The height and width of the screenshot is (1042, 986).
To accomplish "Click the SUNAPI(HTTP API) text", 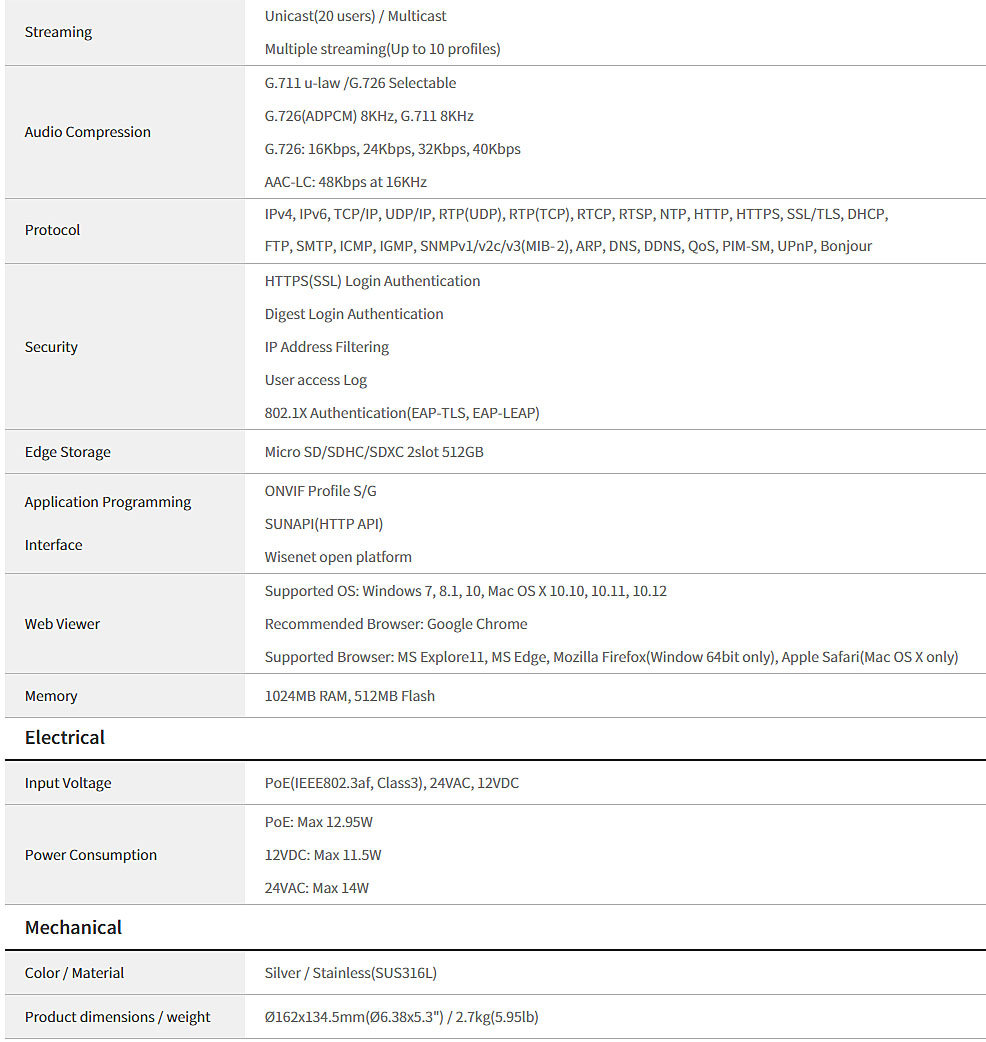I will 324,524.
